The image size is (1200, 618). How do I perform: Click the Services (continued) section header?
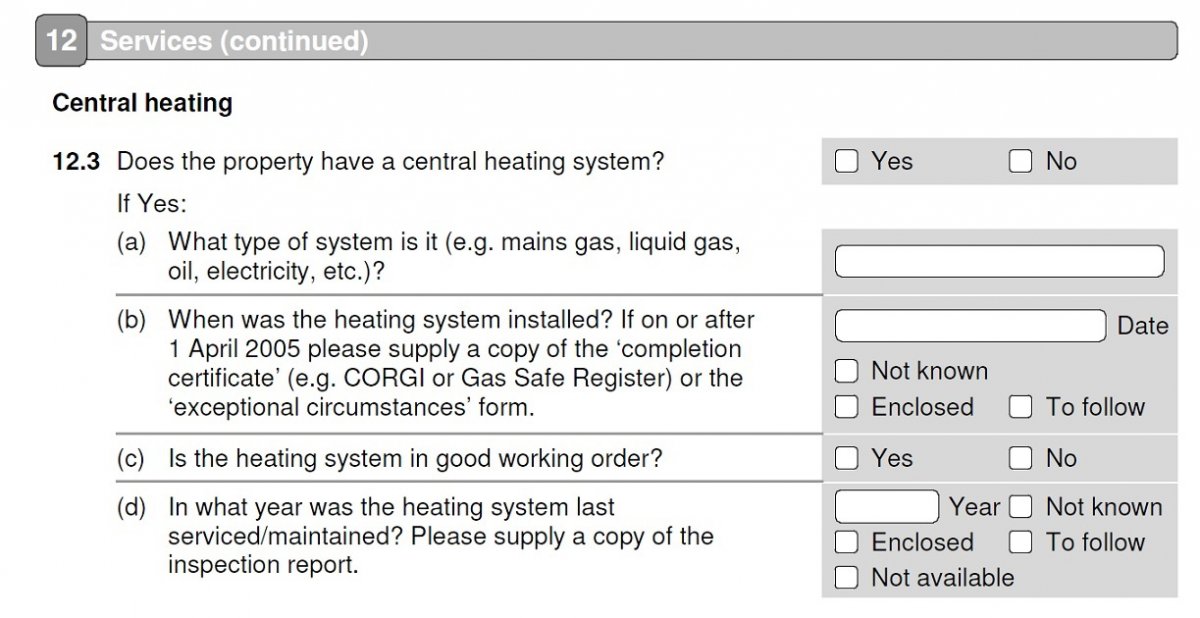pyautogui.click(x=234, y=42)
